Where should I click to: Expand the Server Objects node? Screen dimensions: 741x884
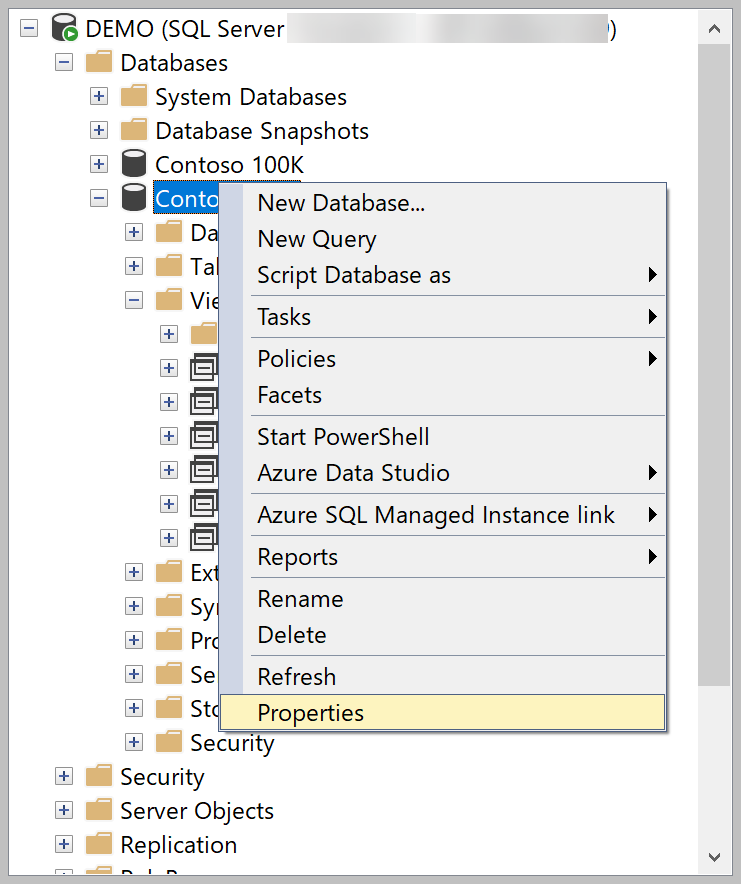pyautogui.click(x=64, y=810)
